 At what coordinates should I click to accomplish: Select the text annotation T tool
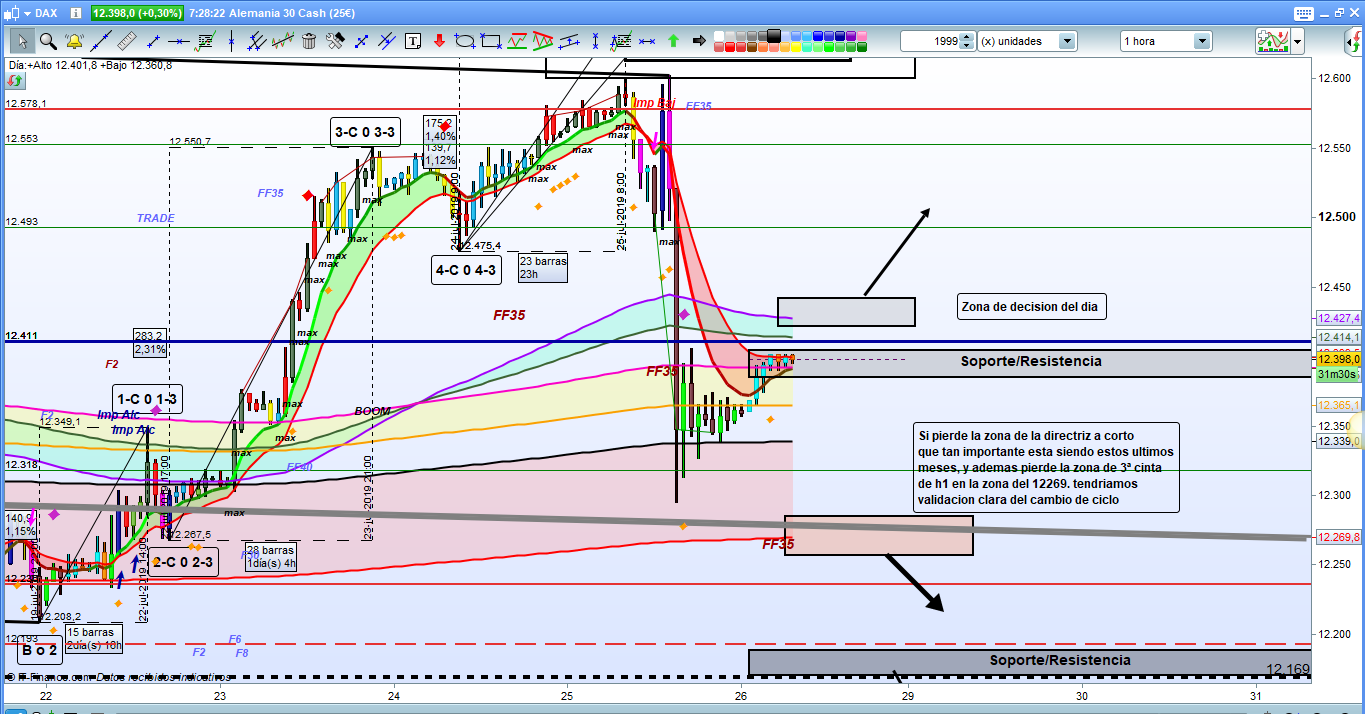tap(413, 41)
